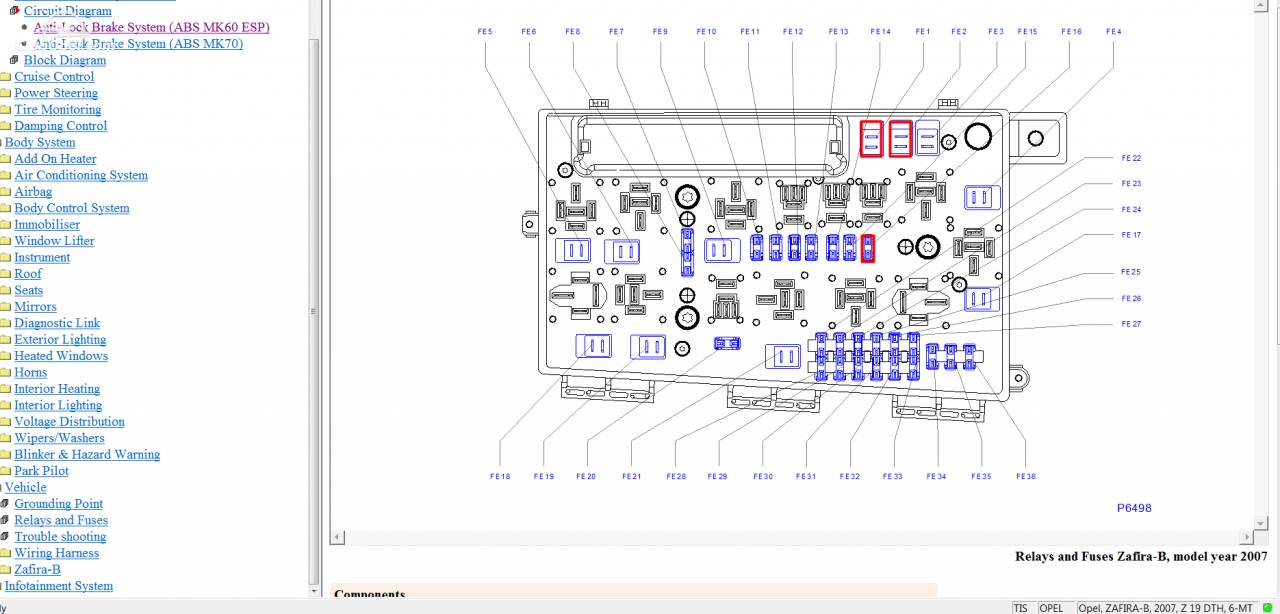Open the Grounding Point link
This screenshot has width=1280, height=614.
click(x=58, y=504)
